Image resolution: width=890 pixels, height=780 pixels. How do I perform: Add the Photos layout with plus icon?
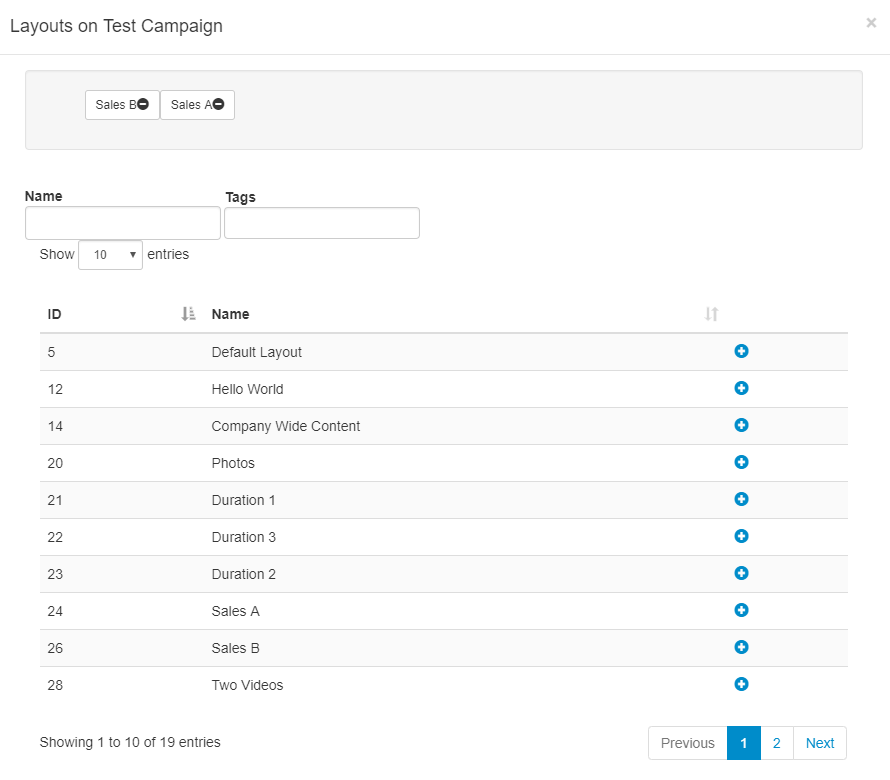741,462
